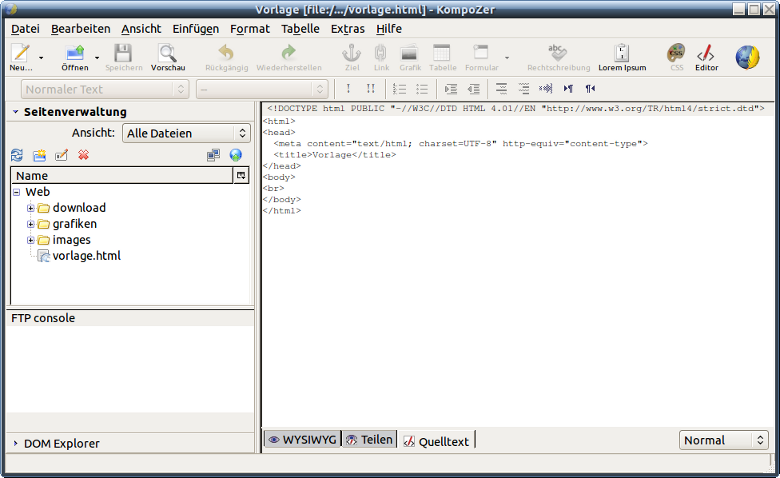Click the column picker icon beside Name

click(x=241, y=176)
